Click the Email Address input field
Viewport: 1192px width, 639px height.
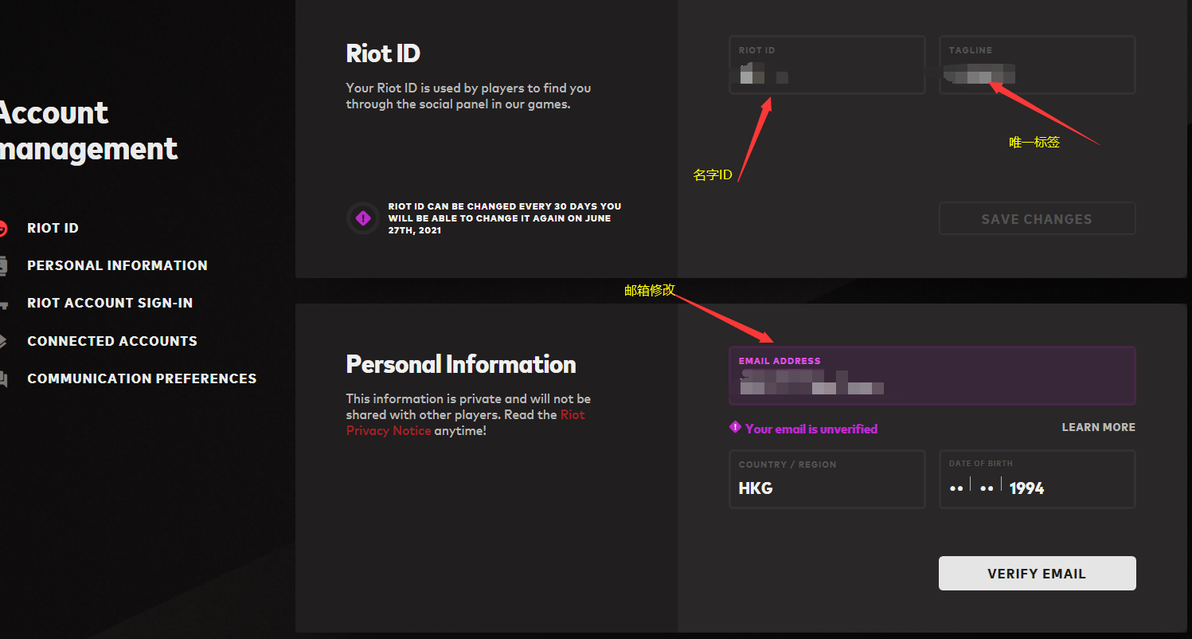931,376
